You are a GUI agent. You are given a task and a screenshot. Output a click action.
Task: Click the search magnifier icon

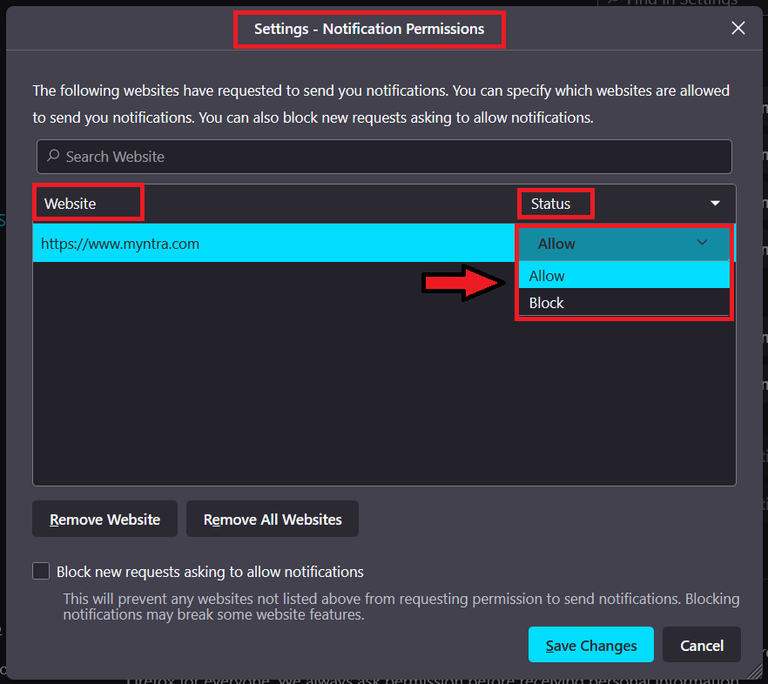[53, 156]
